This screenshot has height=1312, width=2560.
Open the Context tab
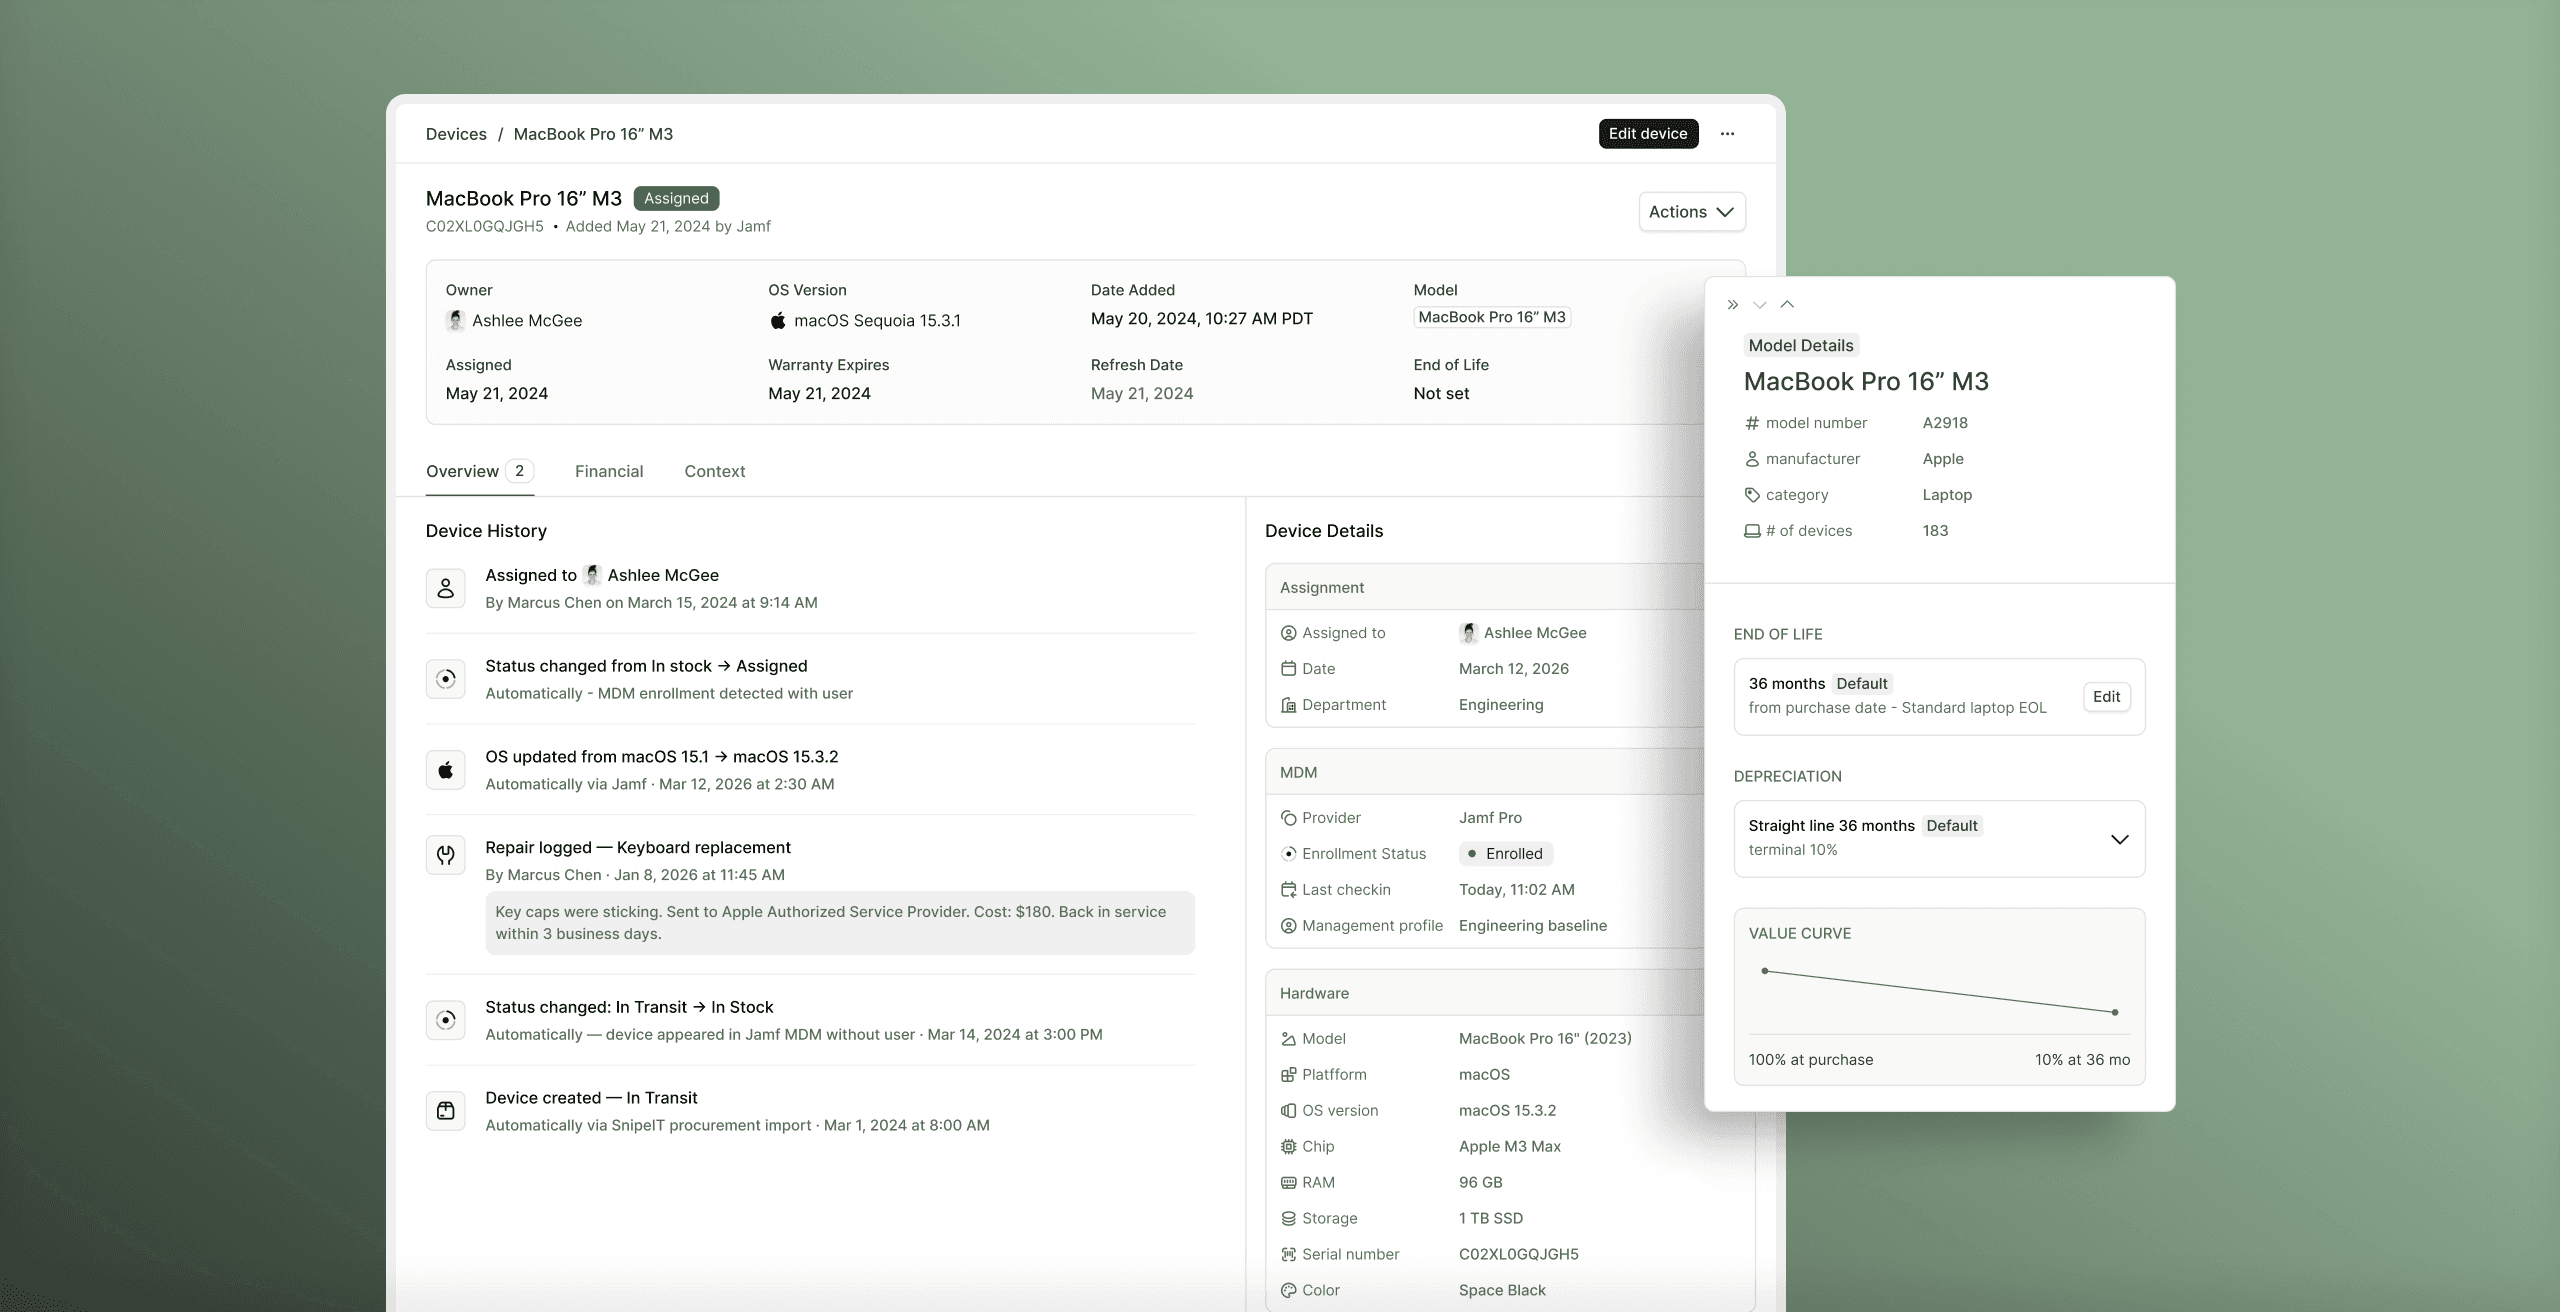pos(715,471)
